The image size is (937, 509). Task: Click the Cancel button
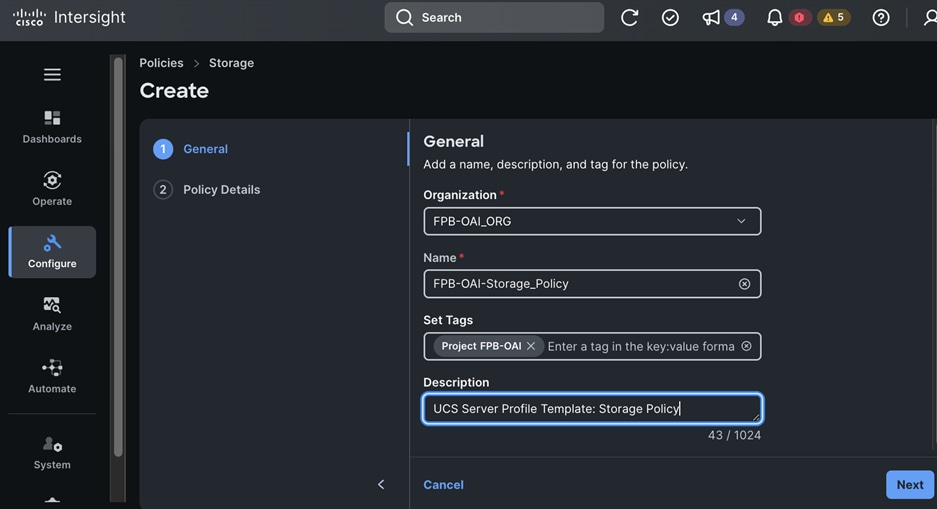[443, 485]
